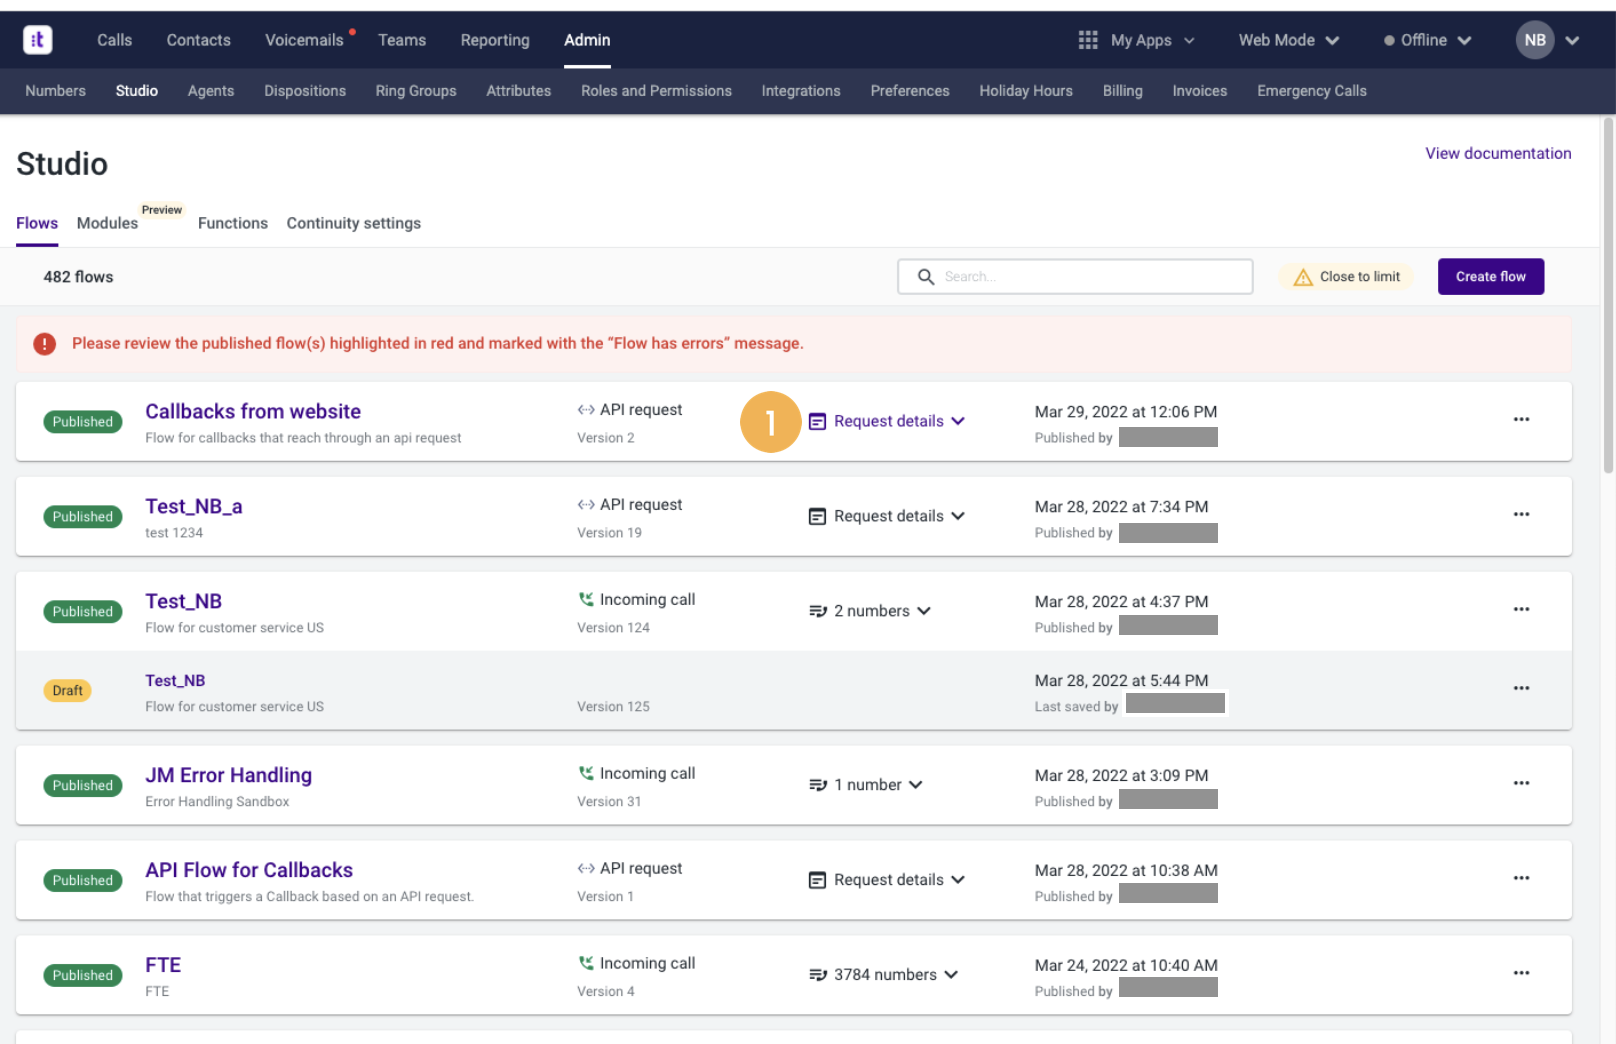Click the flows Search field
The width and height of the screenshot is (1616, 1044).
click(x=1075, y=277)
